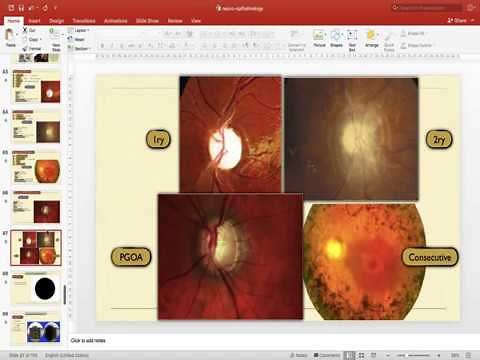
Task: Click the Reset slide button
Action: [76, 39]
